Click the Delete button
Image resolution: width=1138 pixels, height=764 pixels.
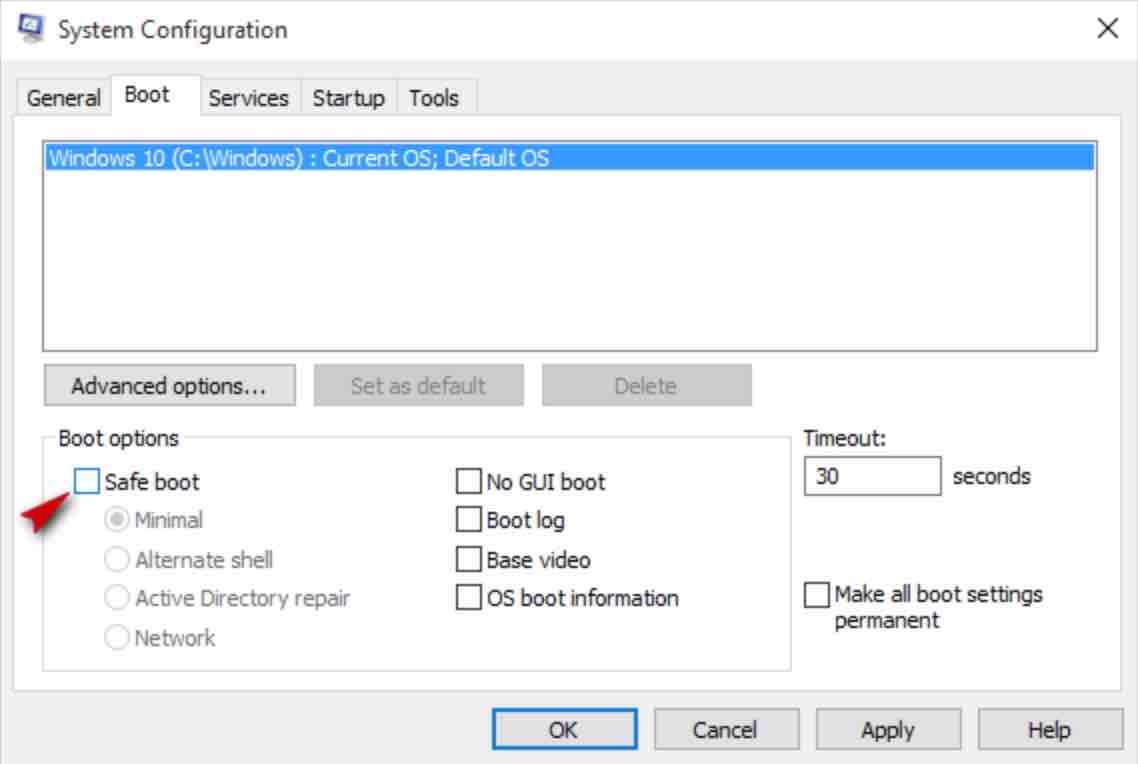click(646, 385)
